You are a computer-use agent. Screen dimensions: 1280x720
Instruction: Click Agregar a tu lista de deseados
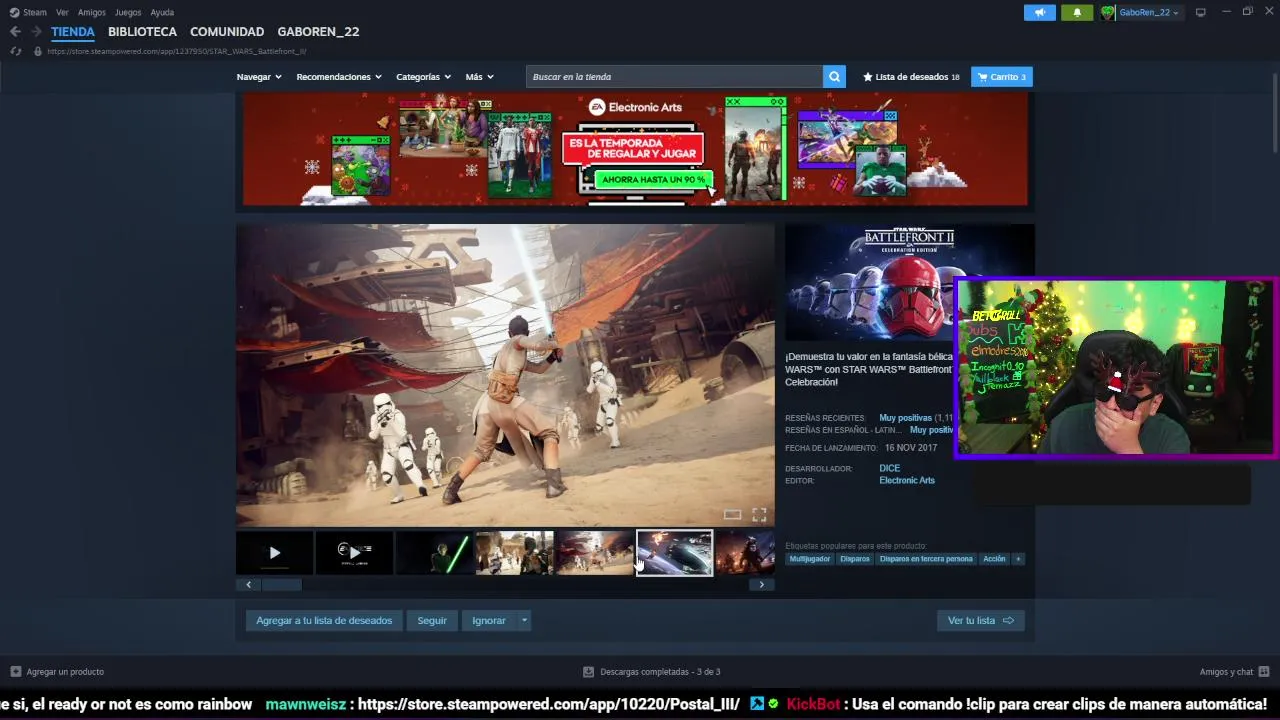(x=324, y=621)
